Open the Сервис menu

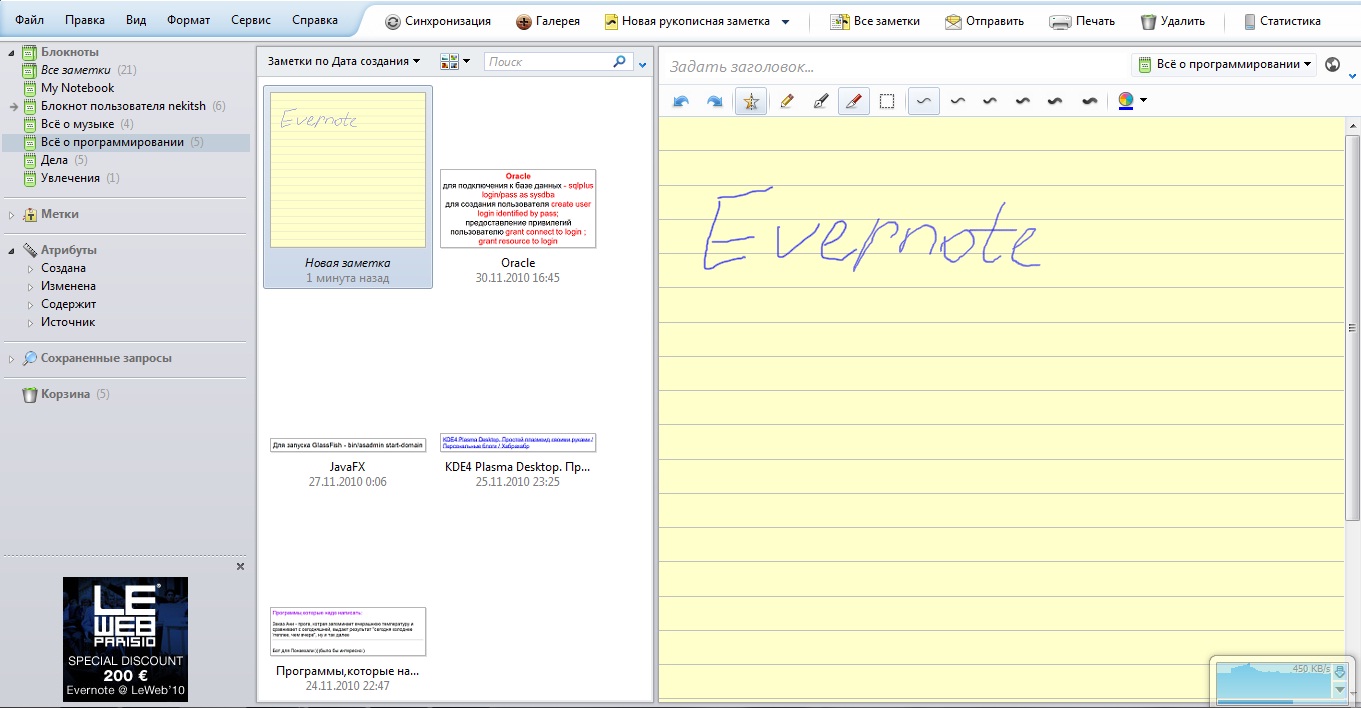[250, 20]
